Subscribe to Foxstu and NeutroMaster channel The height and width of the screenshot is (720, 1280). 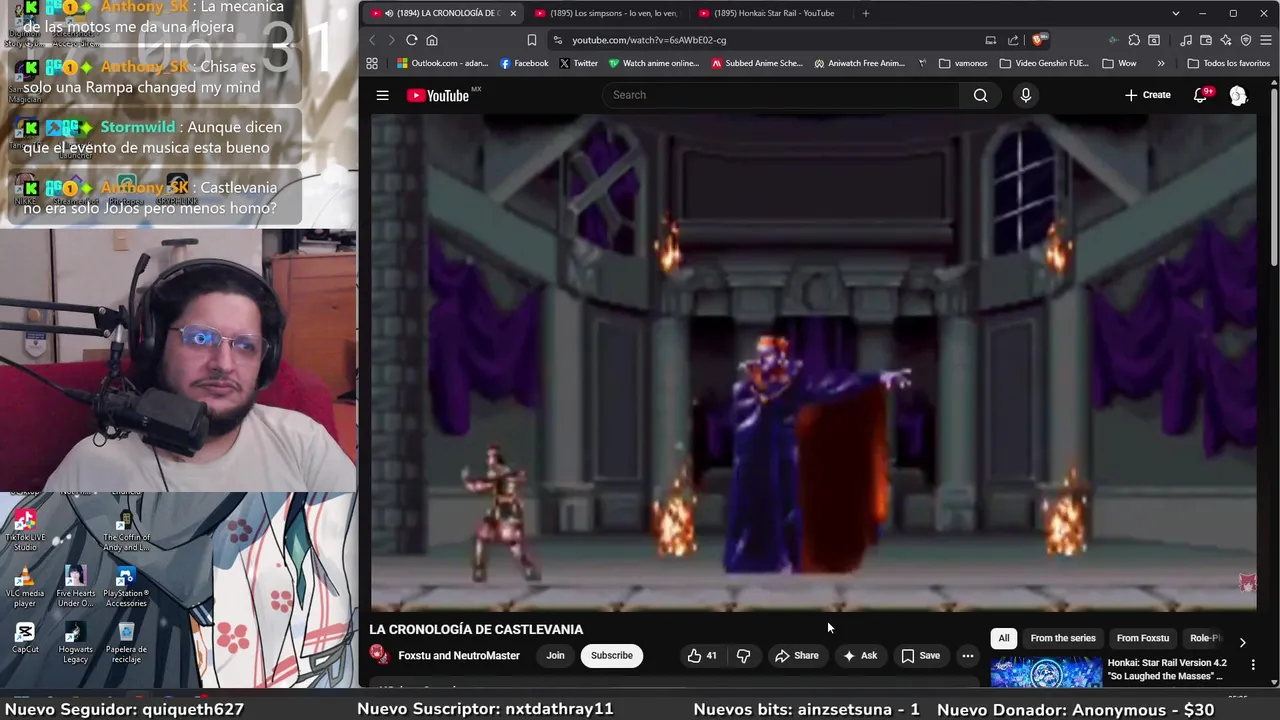[611, 656]
